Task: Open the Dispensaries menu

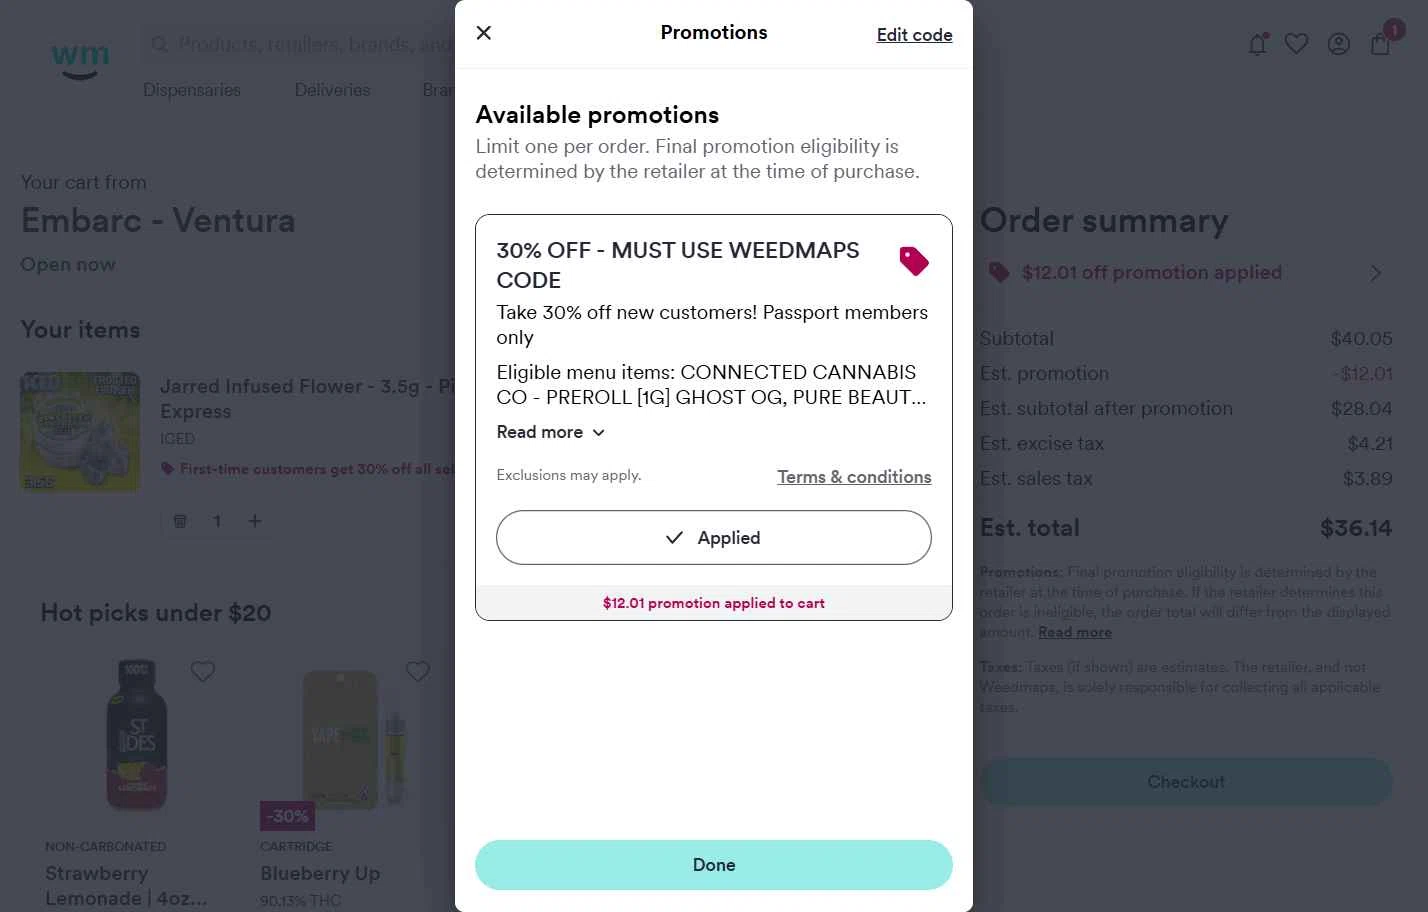Action: coord(192,90)
